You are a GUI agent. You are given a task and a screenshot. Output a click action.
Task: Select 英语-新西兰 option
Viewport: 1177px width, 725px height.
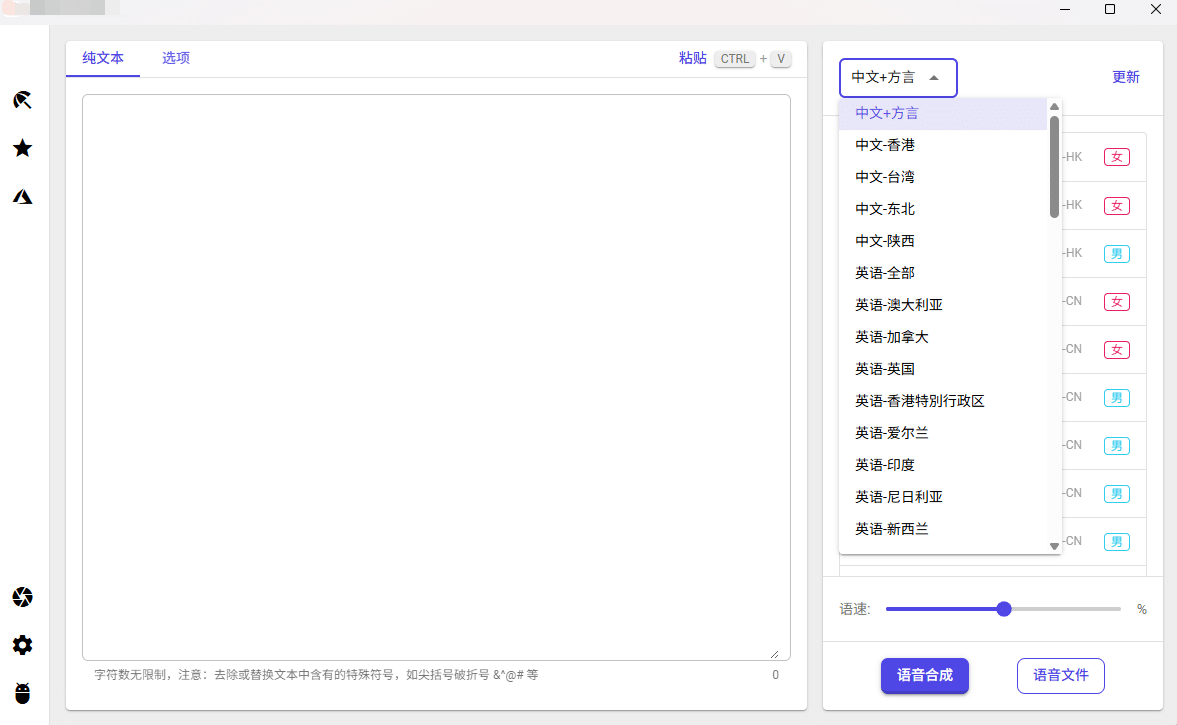[943, 529]
